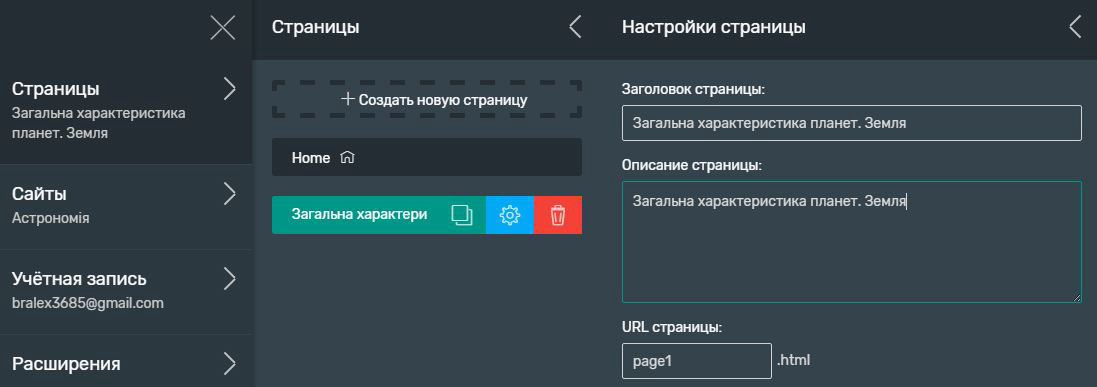Click the Астрономія site name text
1097x387 pixels.
tap(51, 218)
